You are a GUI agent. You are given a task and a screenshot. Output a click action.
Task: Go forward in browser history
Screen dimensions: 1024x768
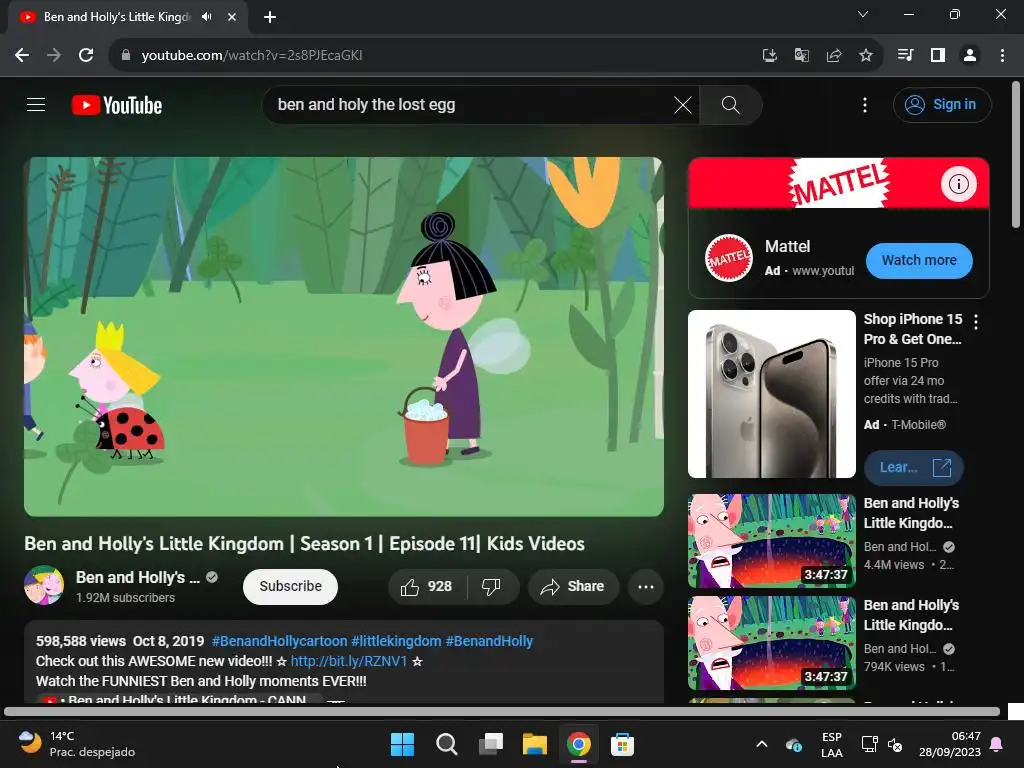point(54,56)
